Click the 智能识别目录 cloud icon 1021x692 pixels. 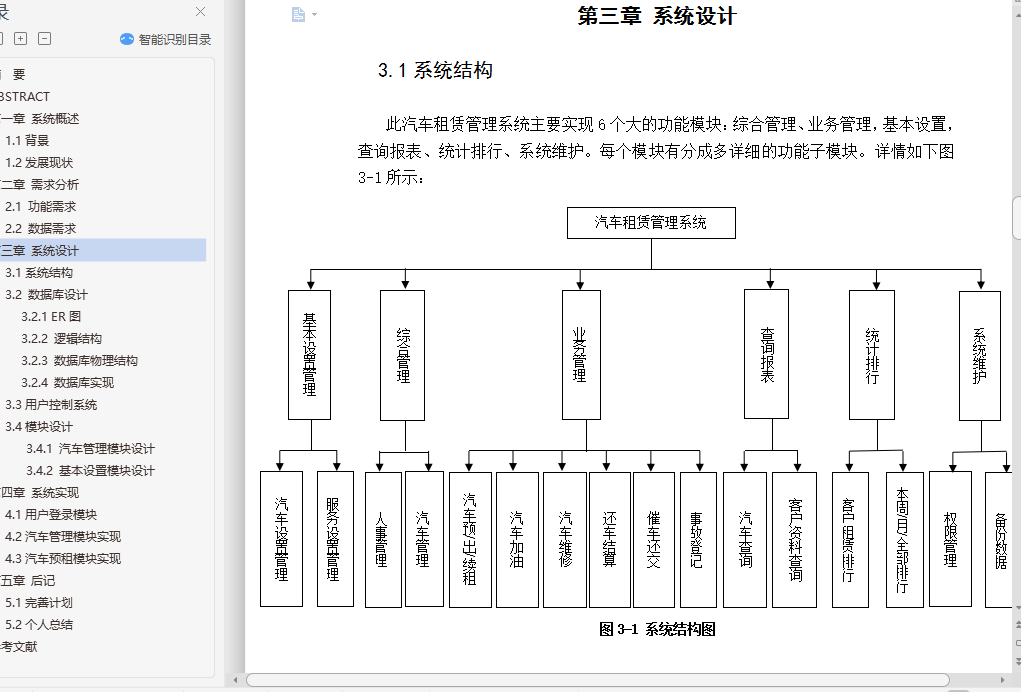pos(126,40)
